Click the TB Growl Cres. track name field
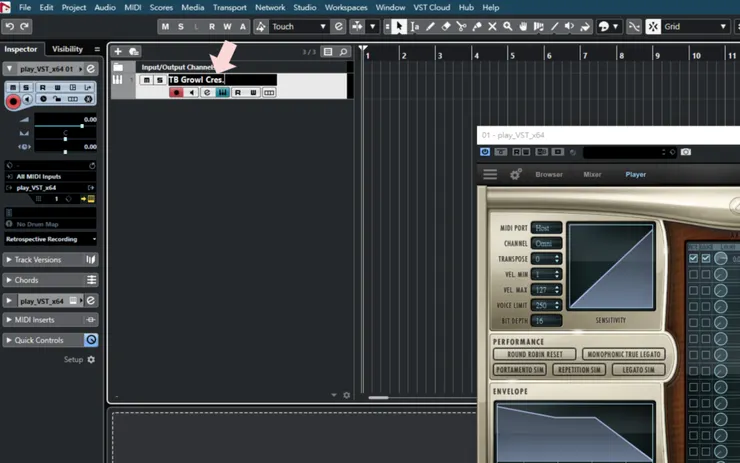Image resolution: width=740 pixels, height=463 pixels. tap(222, 80)
